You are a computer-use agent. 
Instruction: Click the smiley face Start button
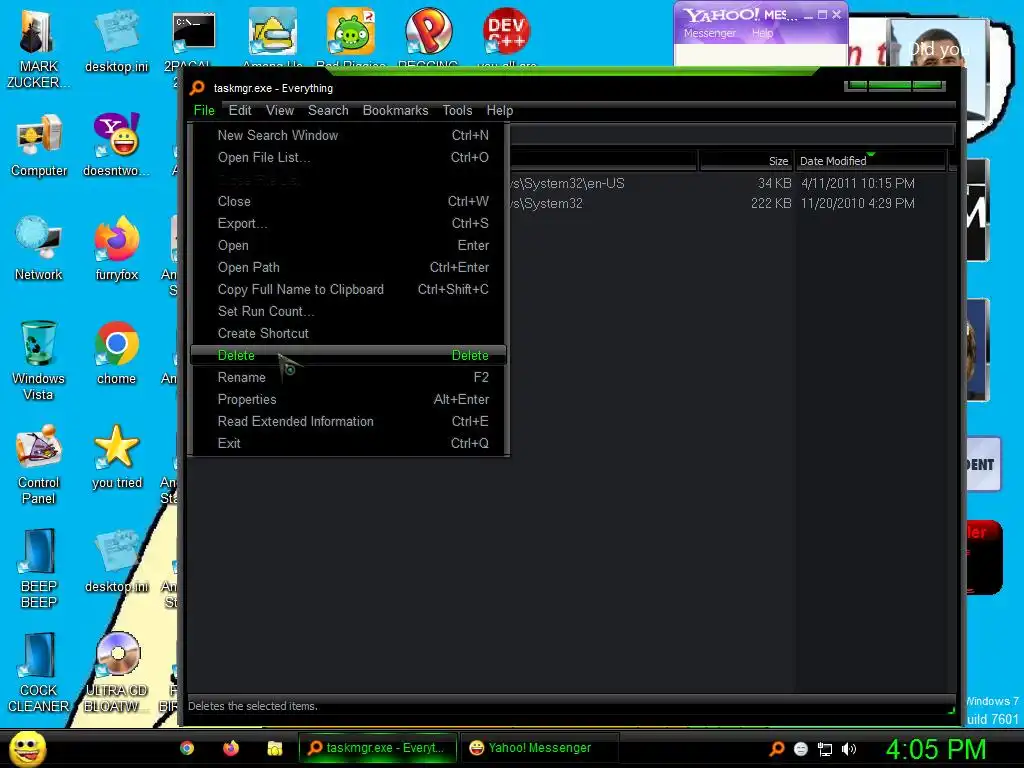coord(27,748)
